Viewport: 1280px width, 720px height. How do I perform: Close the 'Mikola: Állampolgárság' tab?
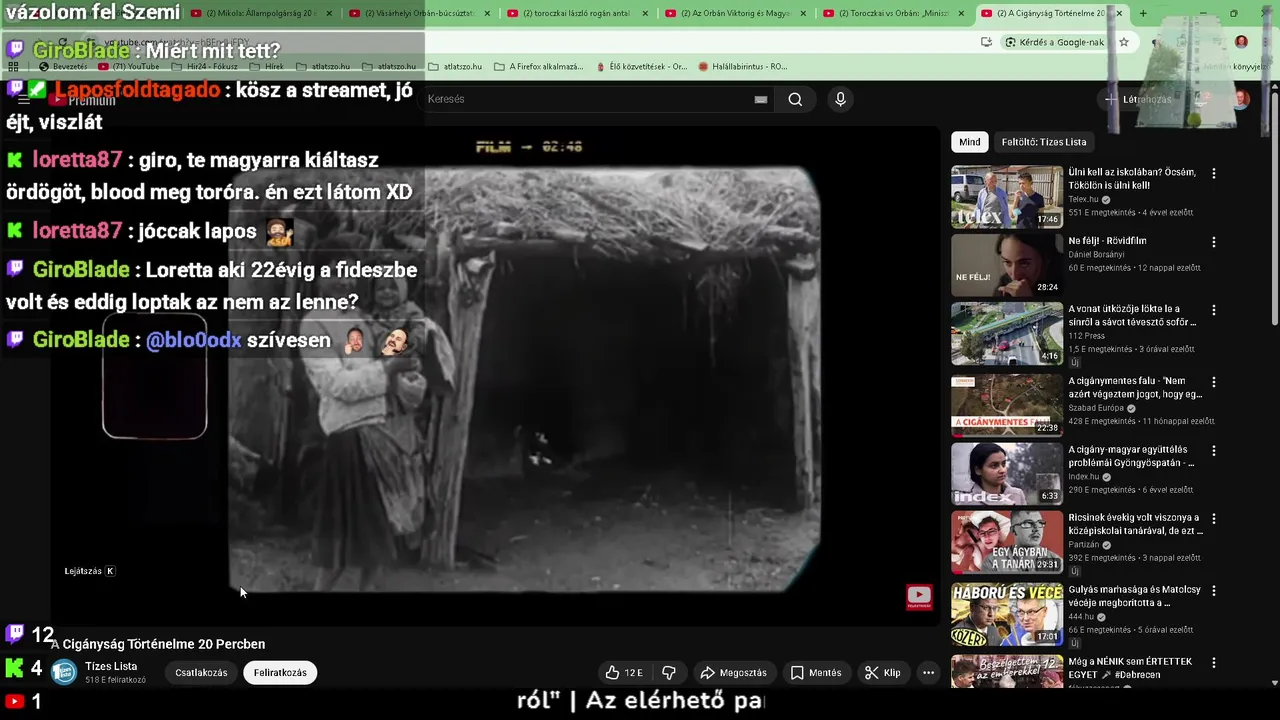click(328, 13)
